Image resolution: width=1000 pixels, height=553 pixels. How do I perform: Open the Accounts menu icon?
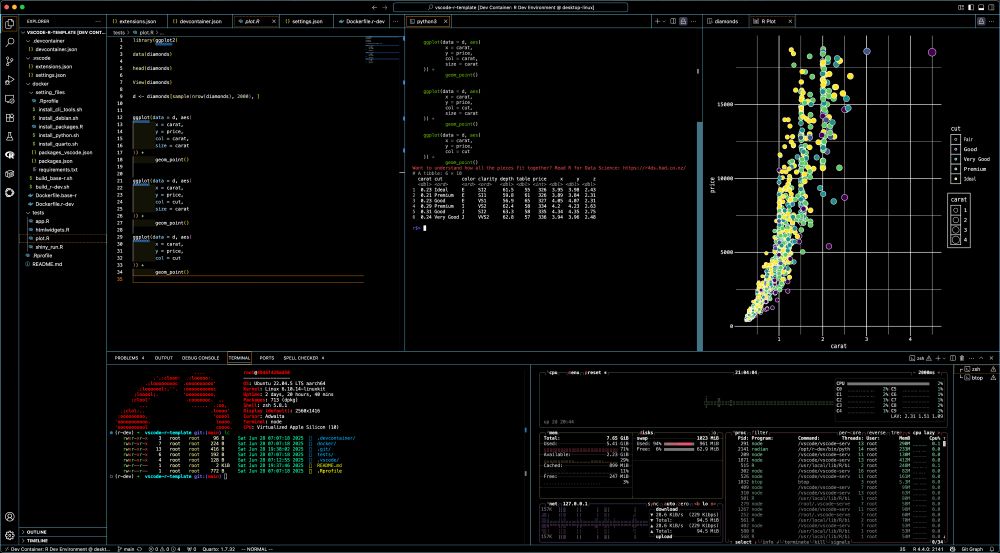pyautogui.click(x=10, y=517)
